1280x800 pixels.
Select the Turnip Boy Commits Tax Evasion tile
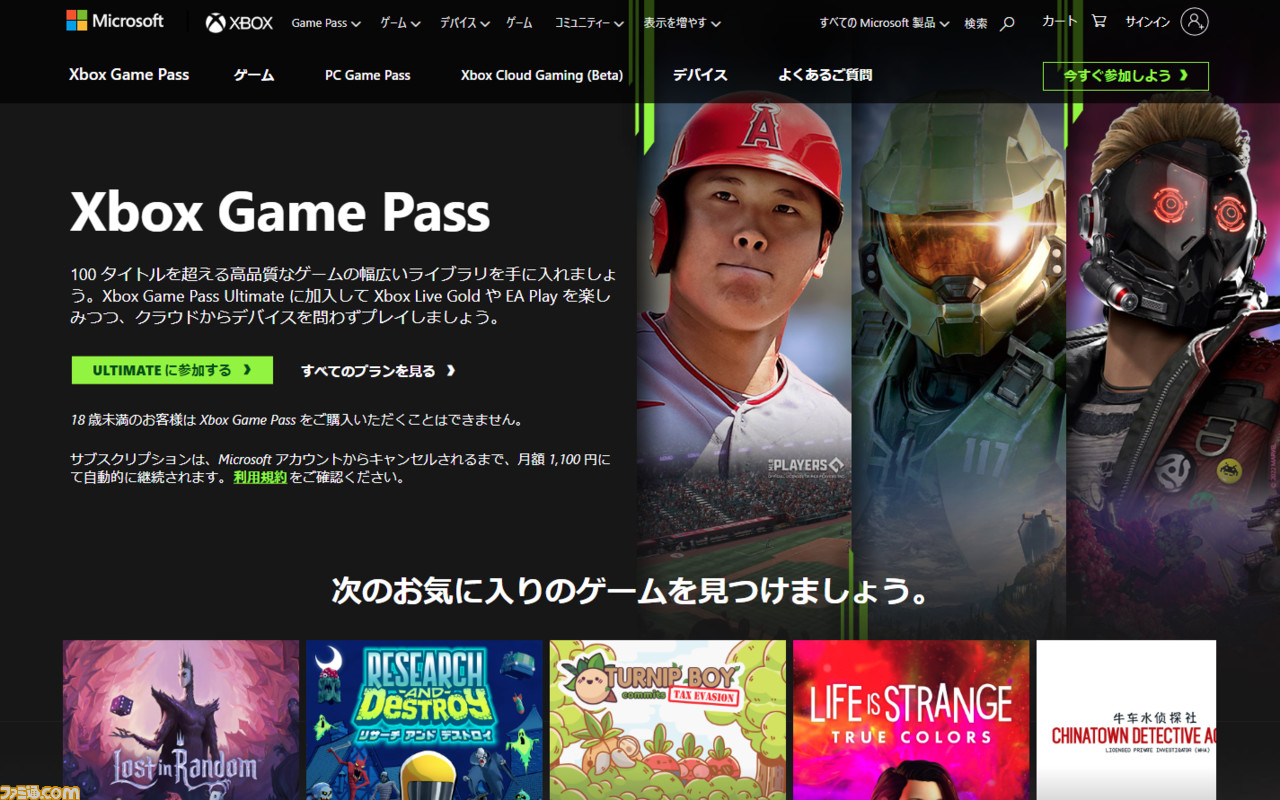click(668, 720)
